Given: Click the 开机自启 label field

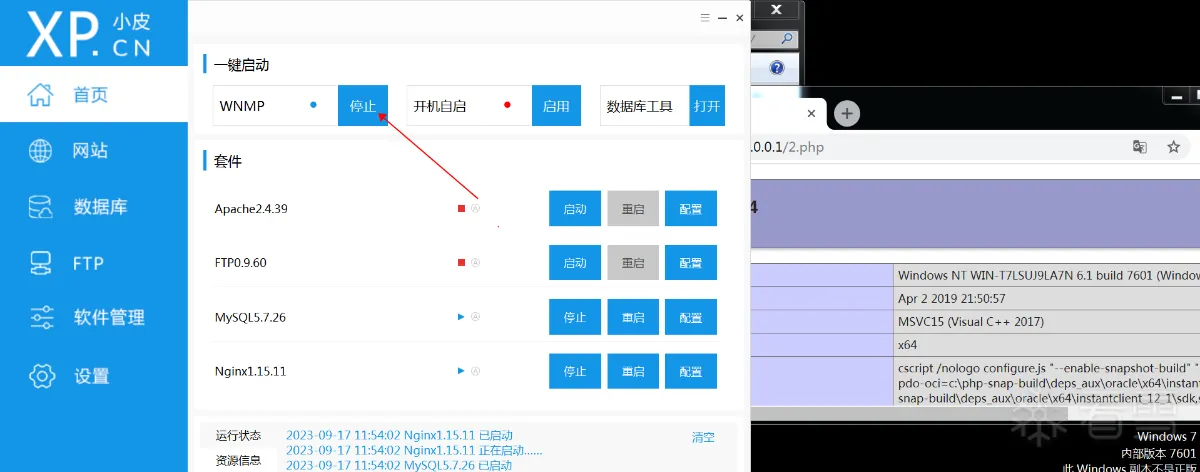Looking at the screenshot, I should [x=468, y=106].
